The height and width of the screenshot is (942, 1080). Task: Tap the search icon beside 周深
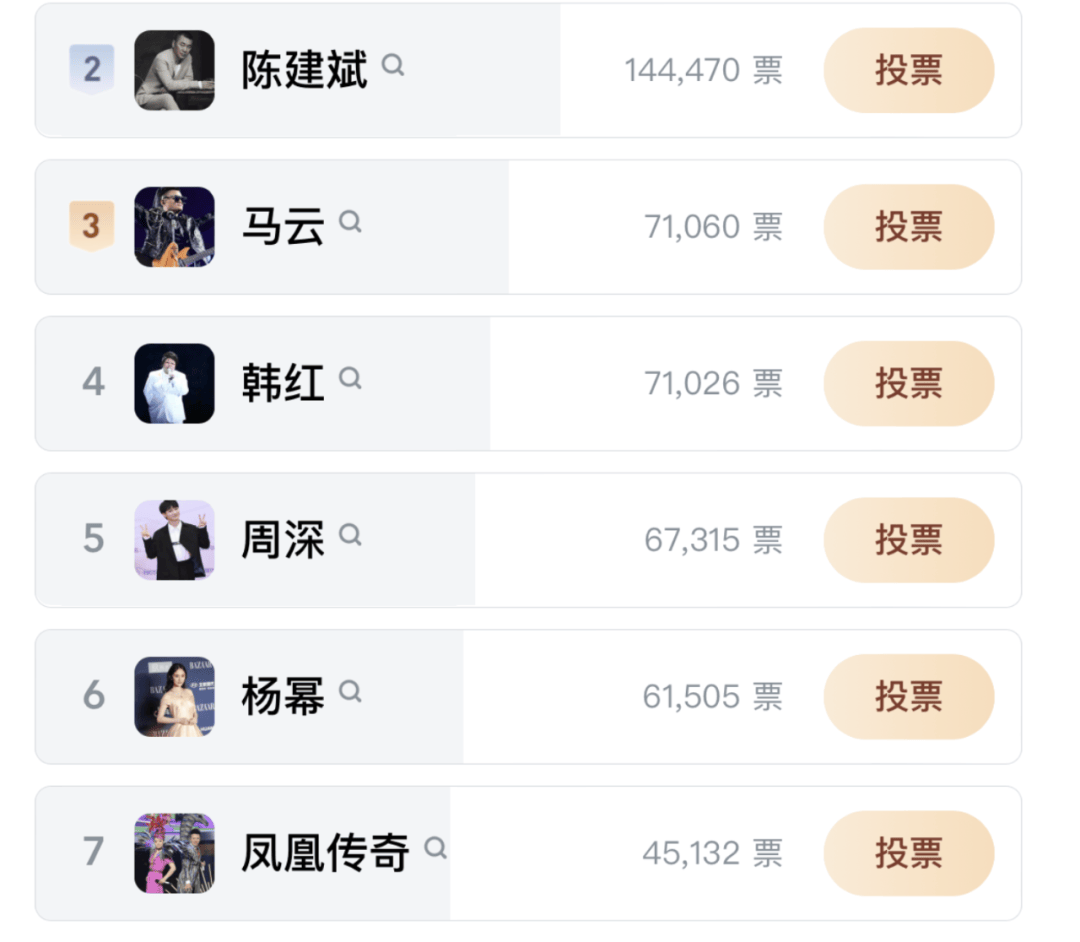(350, 535)
